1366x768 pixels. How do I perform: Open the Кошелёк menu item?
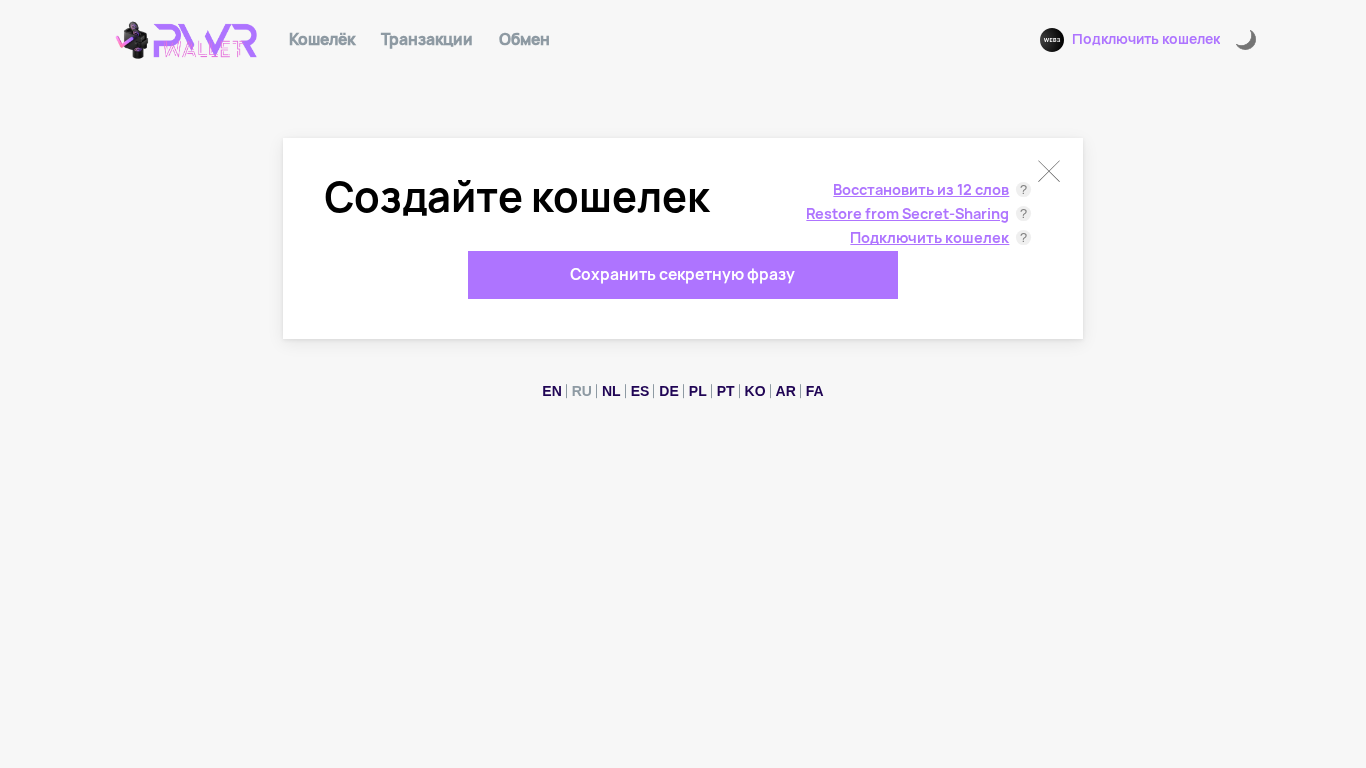322,39
